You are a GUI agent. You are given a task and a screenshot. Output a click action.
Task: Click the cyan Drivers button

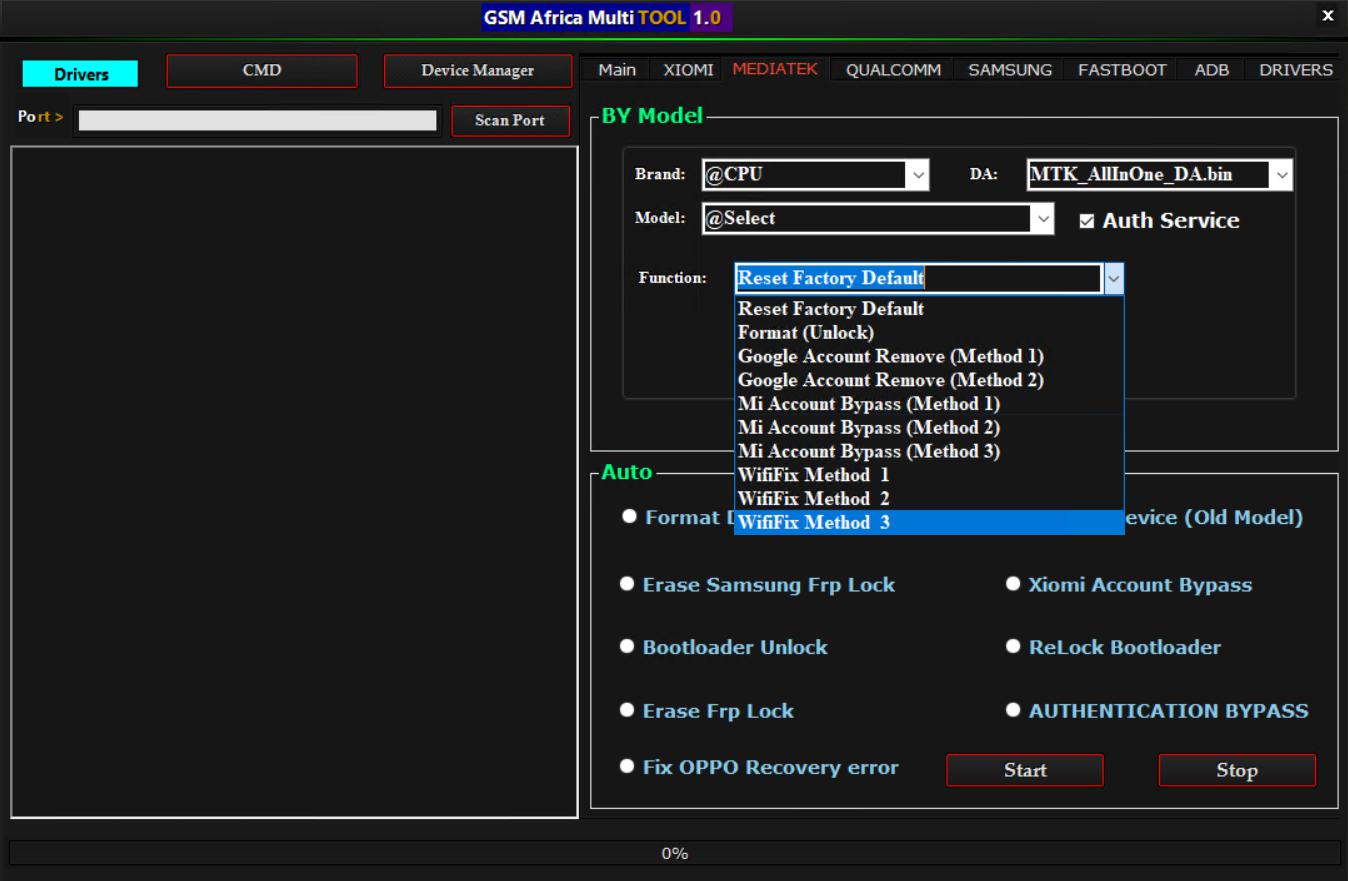[x=81, y=74]
